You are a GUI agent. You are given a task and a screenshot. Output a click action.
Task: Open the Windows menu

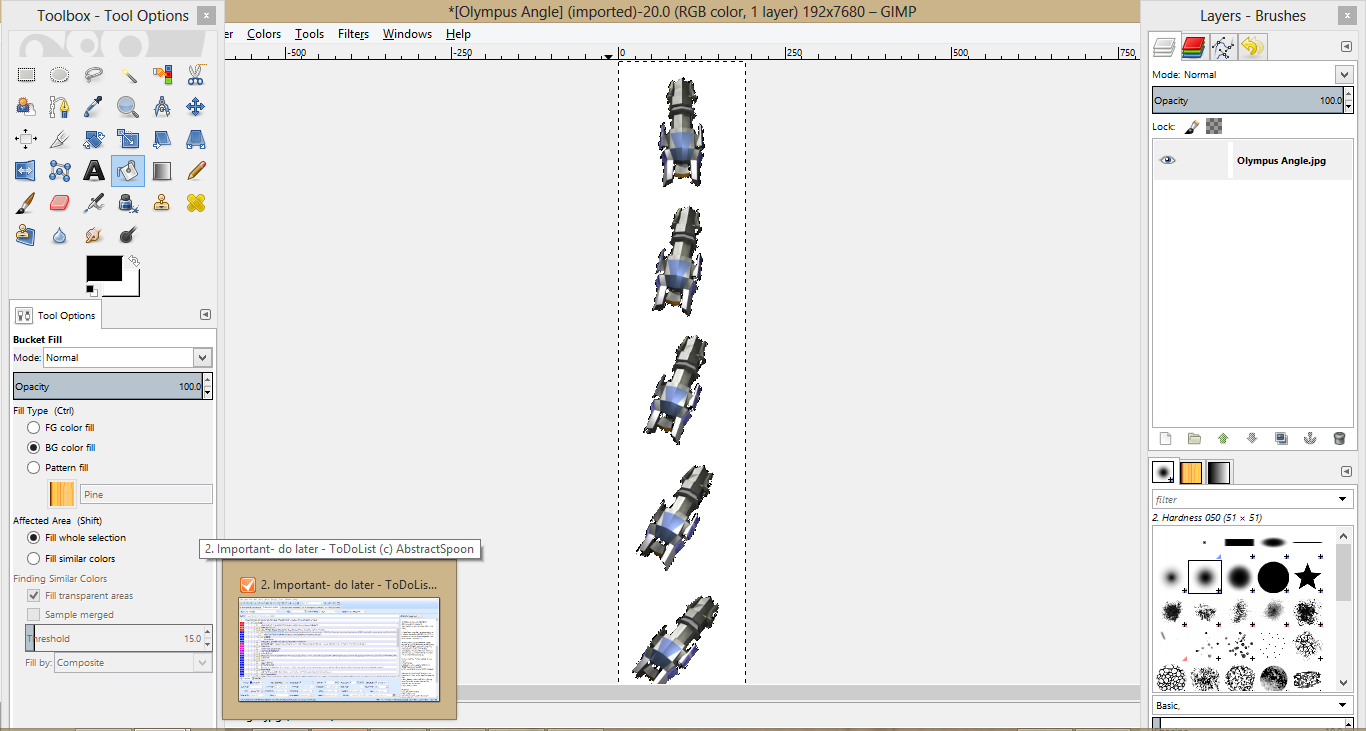[407, 34]
